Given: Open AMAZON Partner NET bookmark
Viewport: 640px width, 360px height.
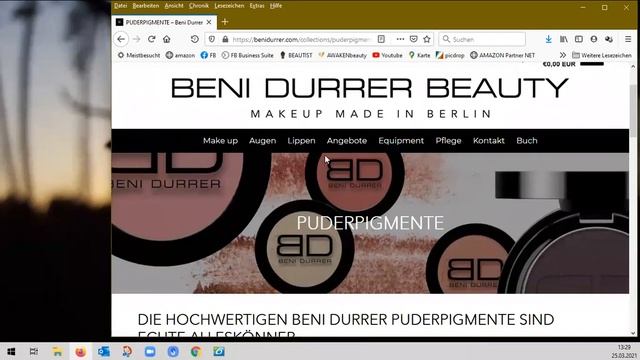Looking at the screenshot, I should (502, 55).
